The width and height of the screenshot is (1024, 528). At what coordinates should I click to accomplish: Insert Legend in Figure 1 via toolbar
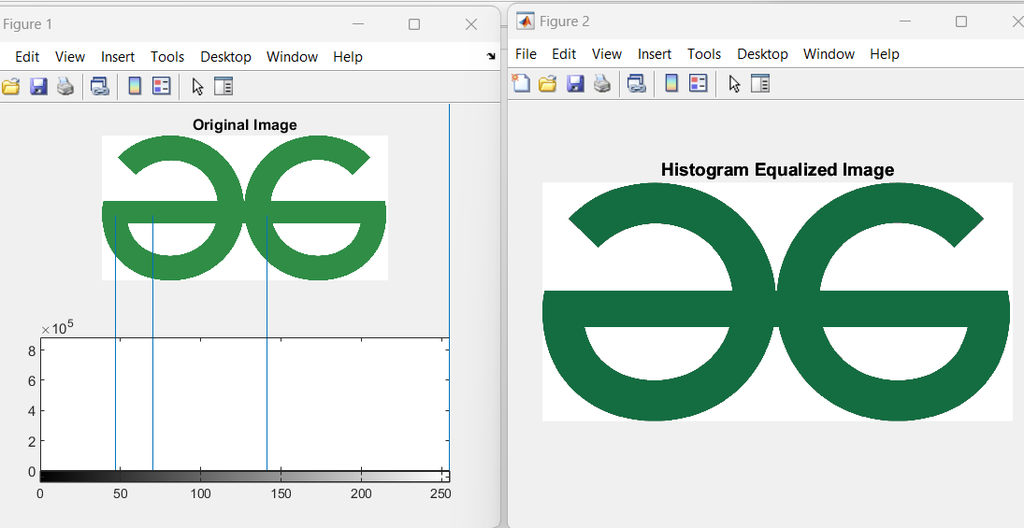tap(161, 87)
